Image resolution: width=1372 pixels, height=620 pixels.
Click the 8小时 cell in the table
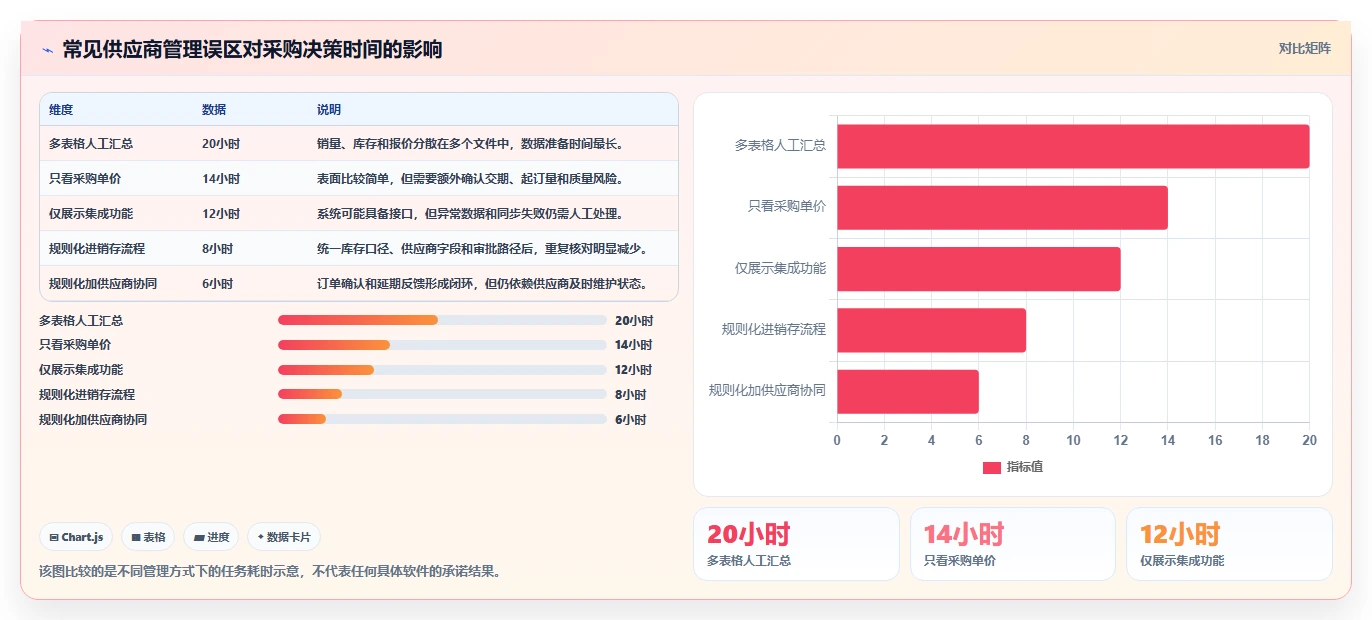click(217, 249)
